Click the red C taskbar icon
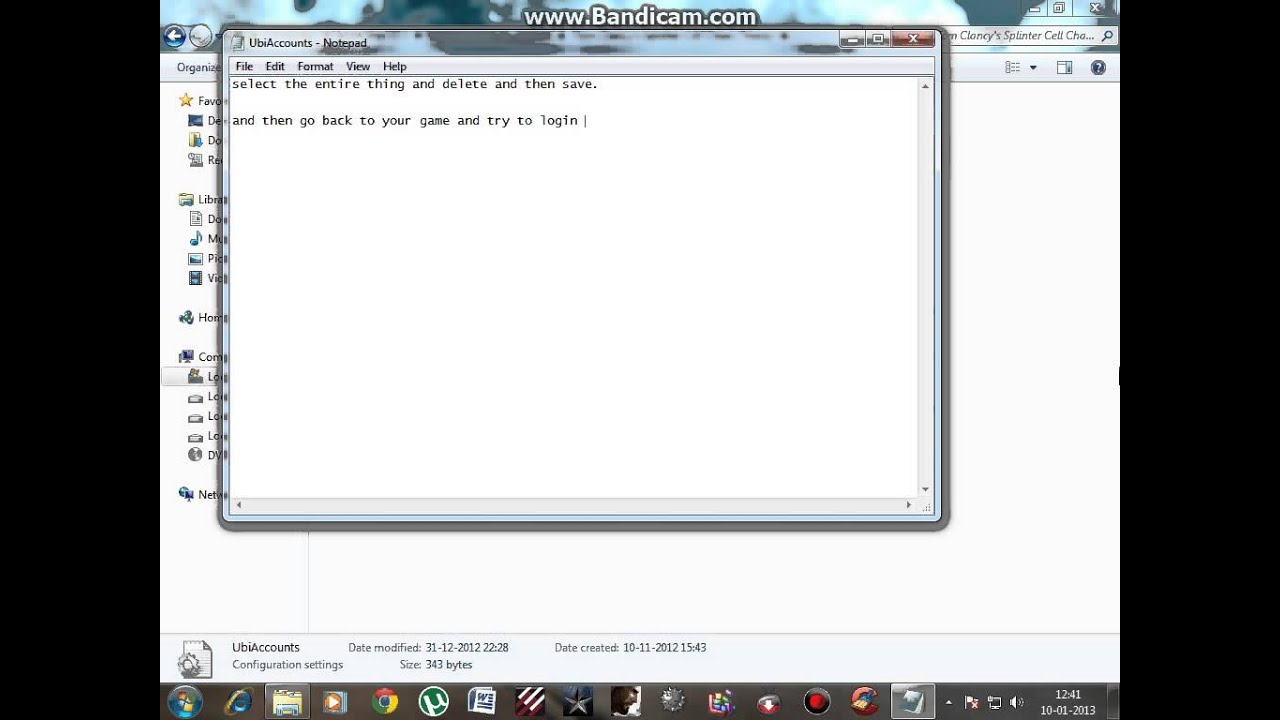Screen dimensions: 1280x720 [865, 701]
